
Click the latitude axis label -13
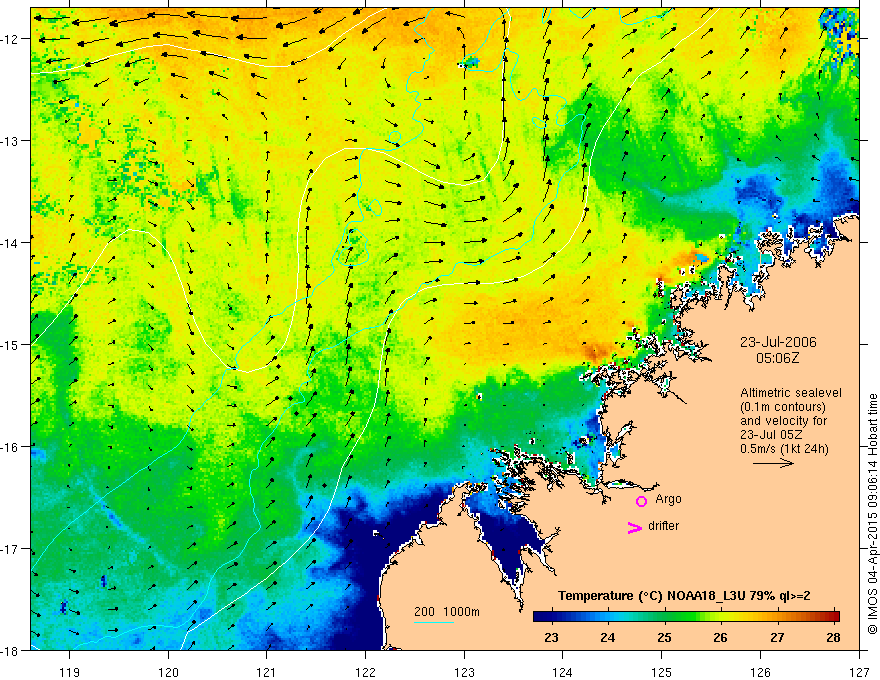coord(9,141)
